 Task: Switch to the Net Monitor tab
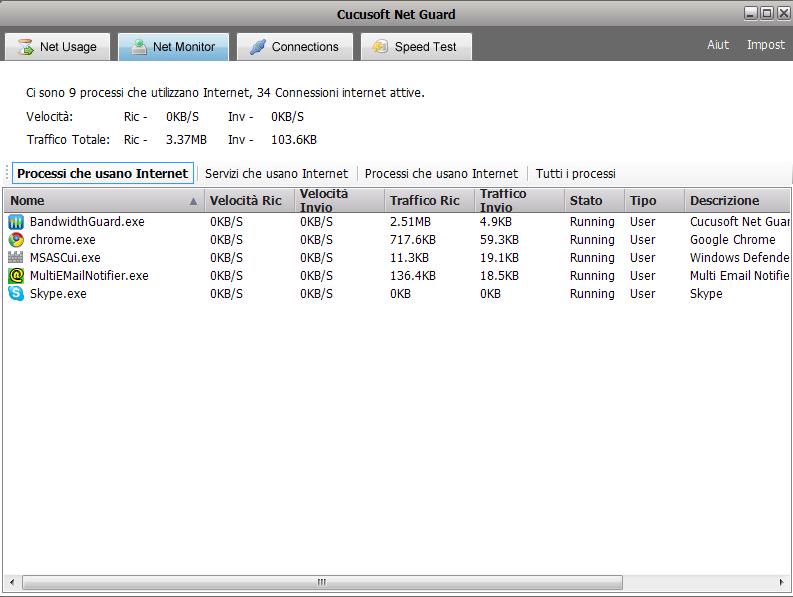coord(173,47)
